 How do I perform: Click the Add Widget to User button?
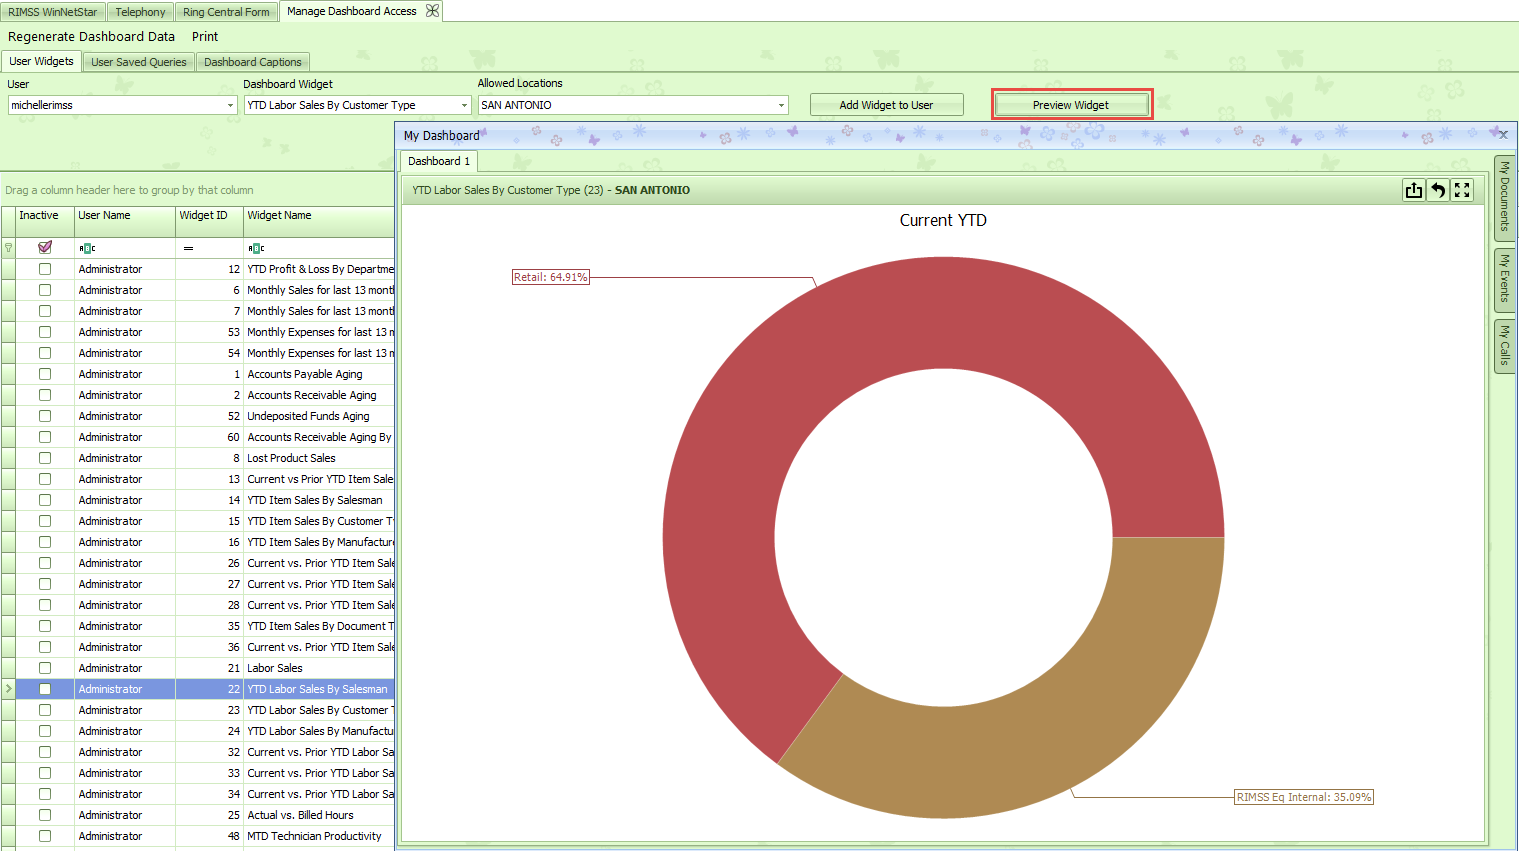[x=886, y=105]
